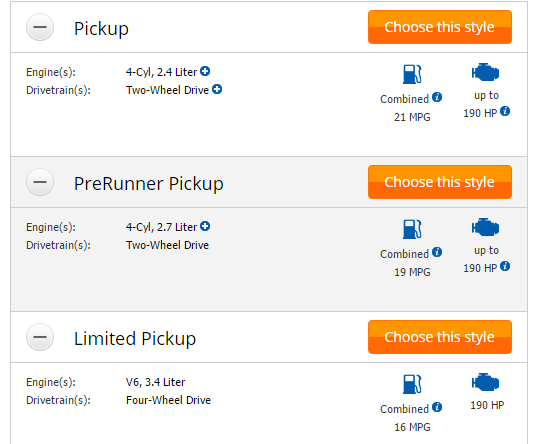
Task: Expand PreRunner 2.7 Liter engine options
Action: coord(205,226)
